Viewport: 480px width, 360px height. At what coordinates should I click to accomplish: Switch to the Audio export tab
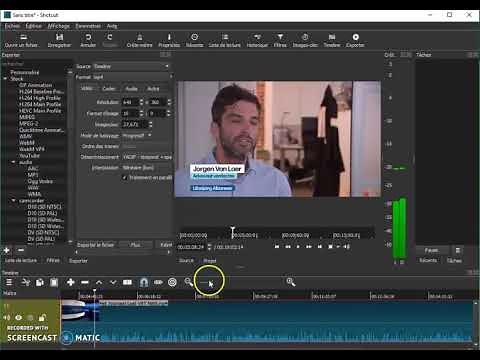pyautogui.click(x=131, y=89)
